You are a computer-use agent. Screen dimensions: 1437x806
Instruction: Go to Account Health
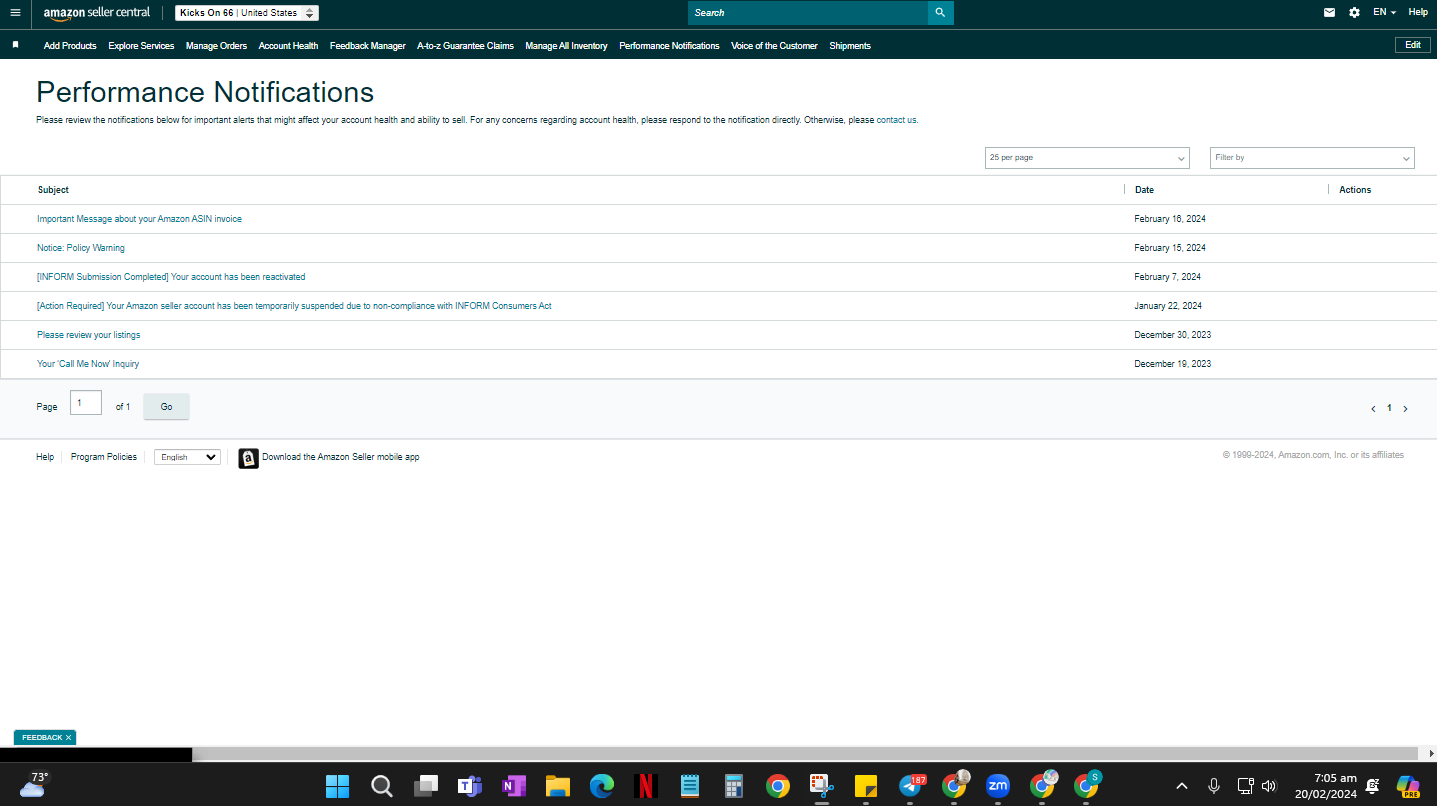288,46
